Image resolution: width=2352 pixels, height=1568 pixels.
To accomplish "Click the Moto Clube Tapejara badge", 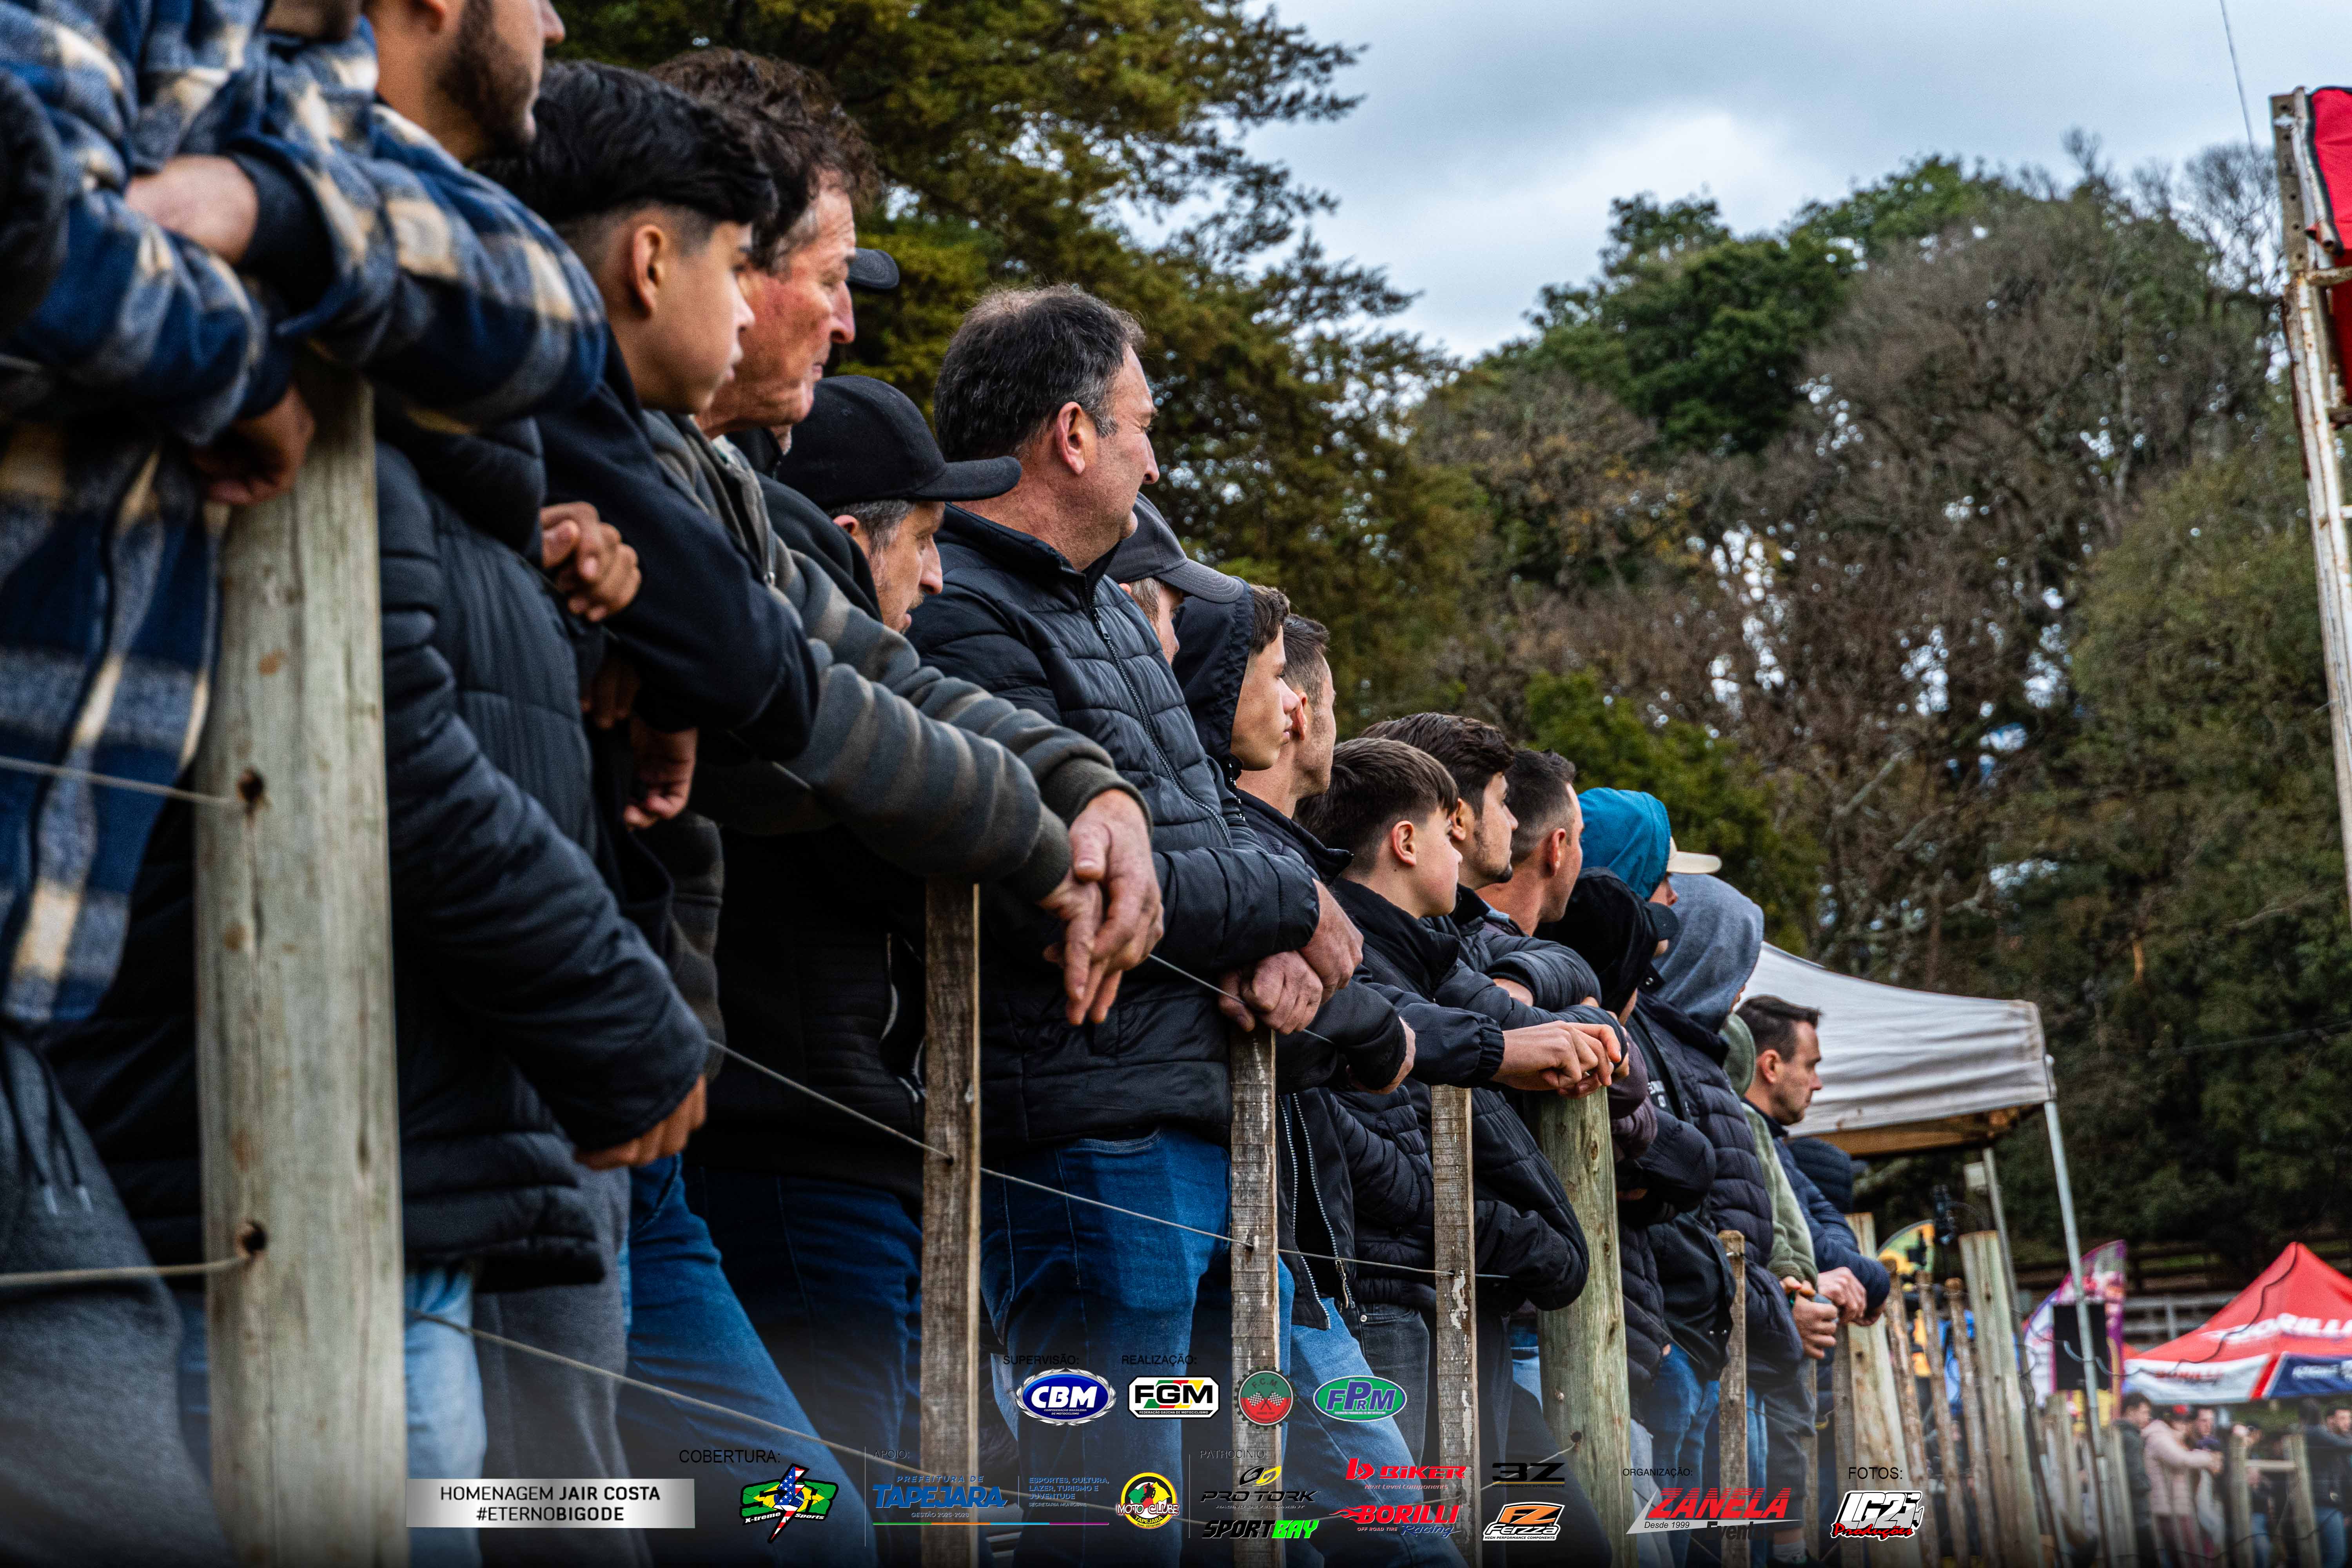I will coord(1147,1501).
